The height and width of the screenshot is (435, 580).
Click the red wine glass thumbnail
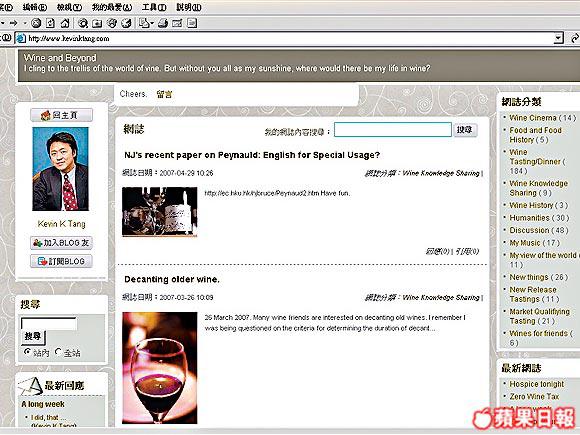(x=160, y=368)
